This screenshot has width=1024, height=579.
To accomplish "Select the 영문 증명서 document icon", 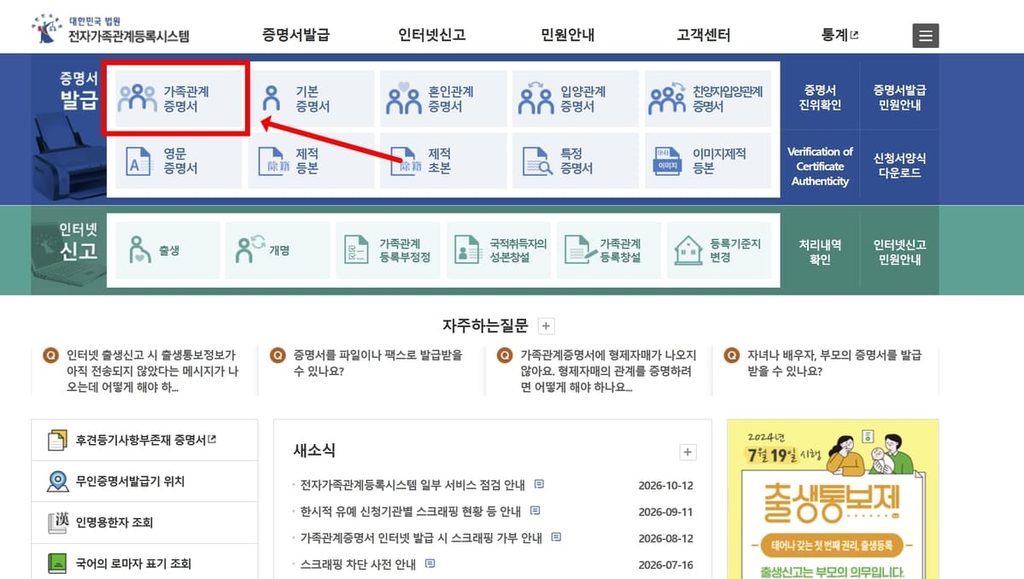I will pyautogui.click(x=138, y=161).
